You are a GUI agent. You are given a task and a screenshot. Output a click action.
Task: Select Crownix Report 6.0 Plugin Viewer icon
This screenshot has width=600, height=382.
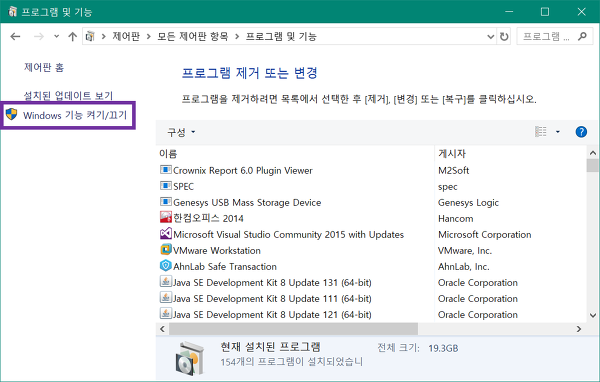pyautogui.click(x=165, y=170)
